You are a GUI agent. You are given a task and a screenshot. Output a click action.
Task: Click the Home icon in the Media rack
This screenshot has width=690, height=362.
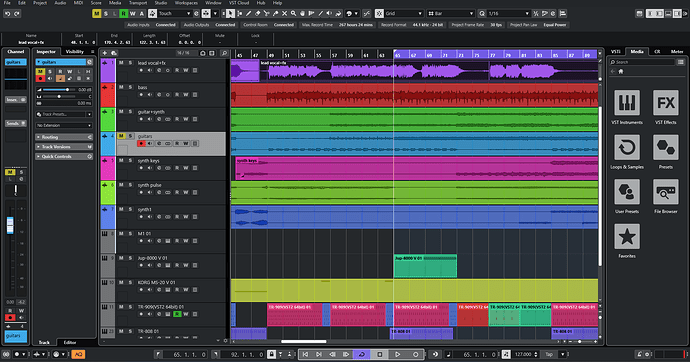point(621,71)
